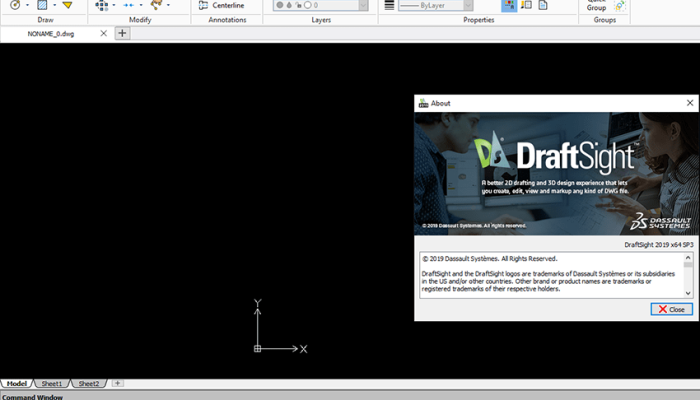
Task: Click the About dialog title icon
Action: click(423, 103)
